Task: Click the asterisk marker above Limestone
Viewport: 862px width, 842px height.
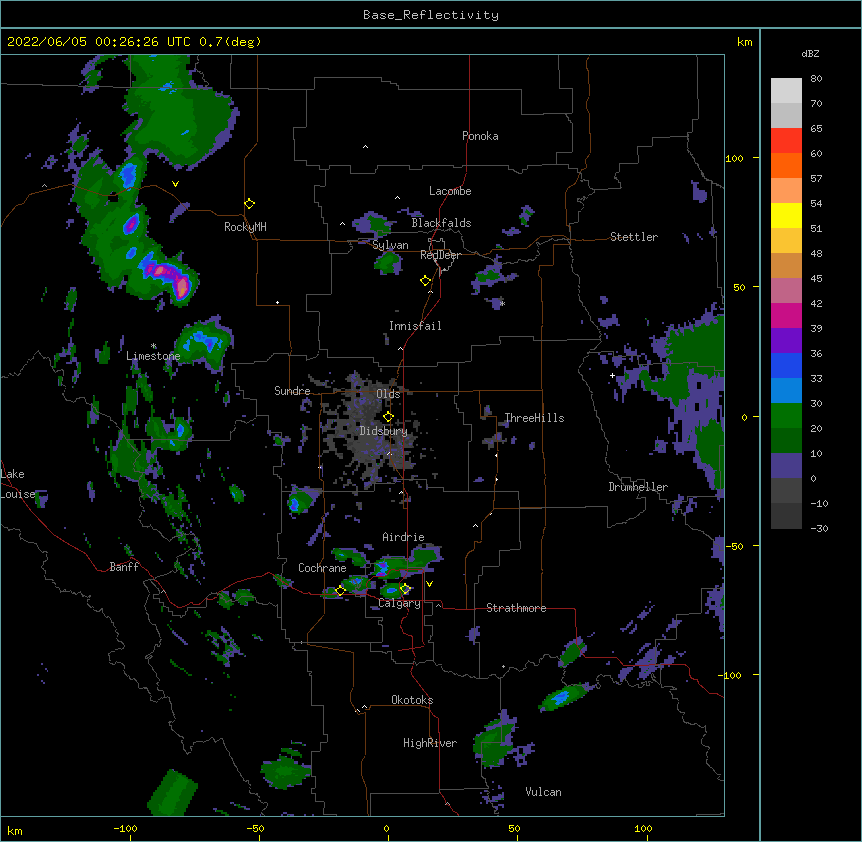Action: pos(154,346)
